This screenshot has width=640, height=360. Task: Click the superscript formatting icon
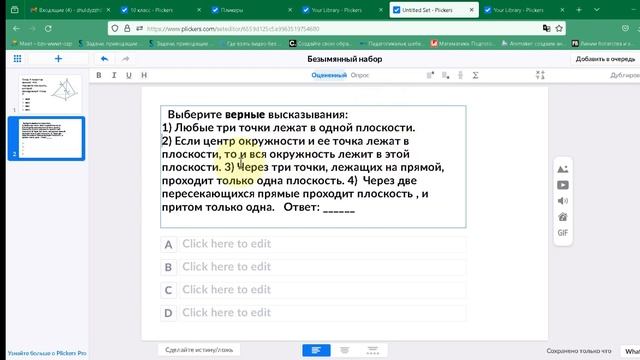coord(430,75)
